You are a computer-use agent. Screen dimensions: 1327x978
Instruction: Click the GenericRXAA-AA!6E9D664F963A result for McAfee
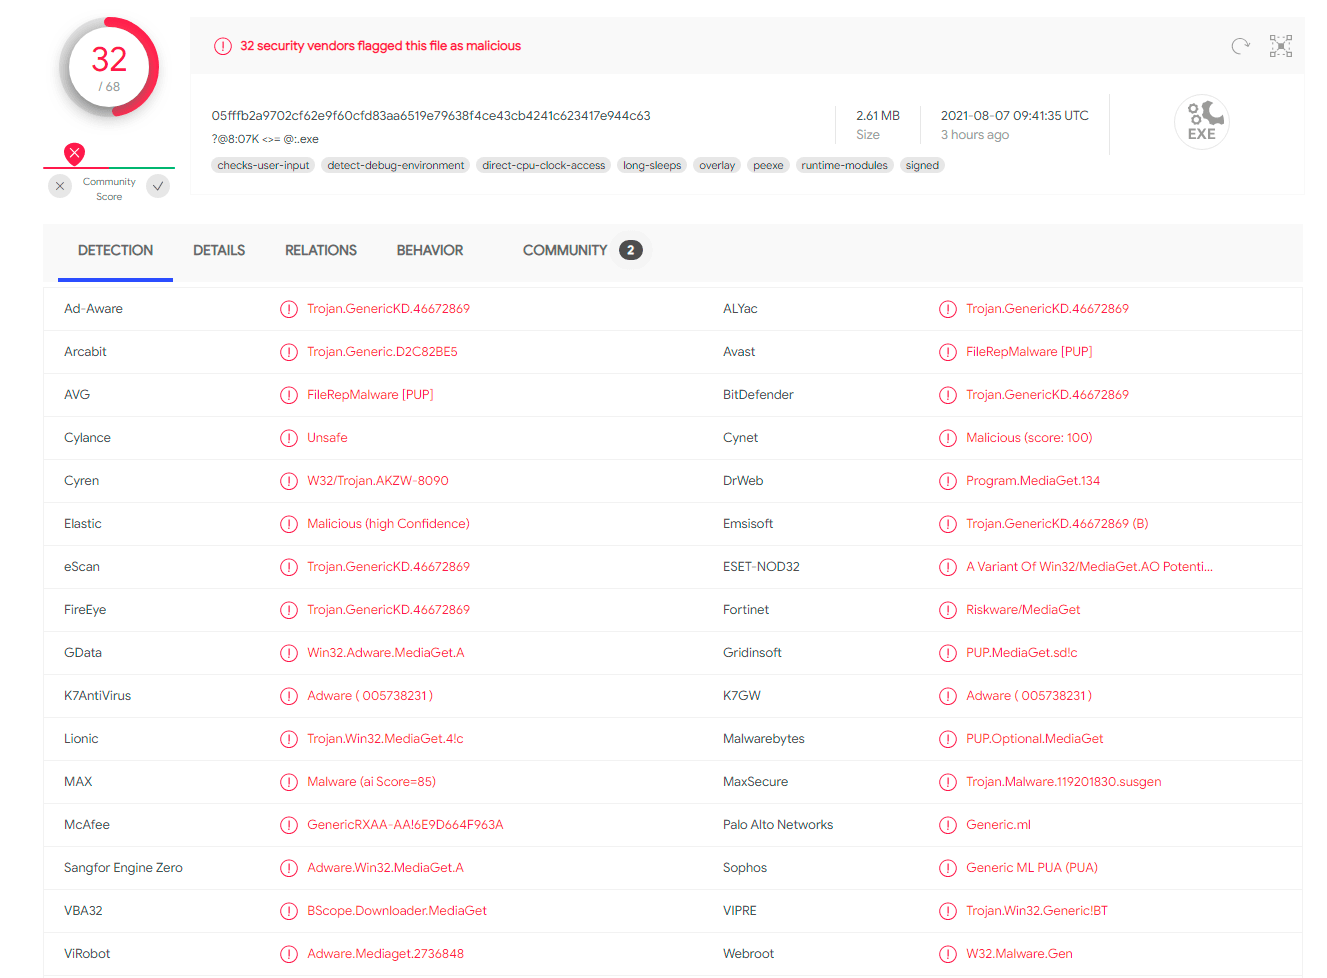[x=405, y=825]
